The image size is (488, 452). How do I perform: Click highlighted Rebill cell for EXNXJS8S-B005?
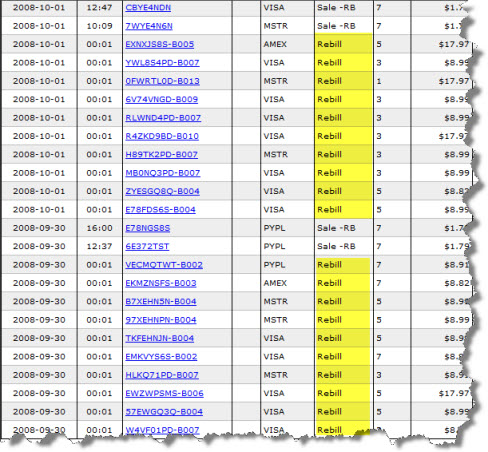point(343,44)
